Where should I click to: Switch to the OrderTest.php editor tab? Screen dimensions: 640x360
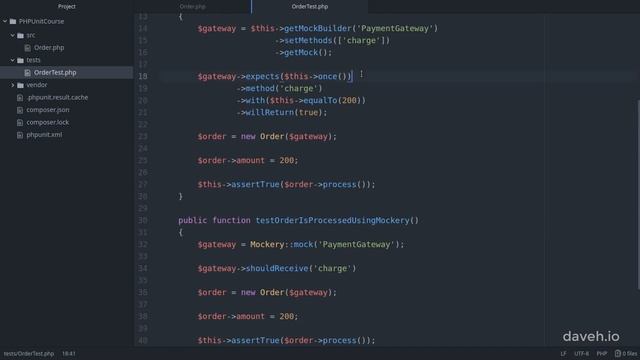pos(310,7)
